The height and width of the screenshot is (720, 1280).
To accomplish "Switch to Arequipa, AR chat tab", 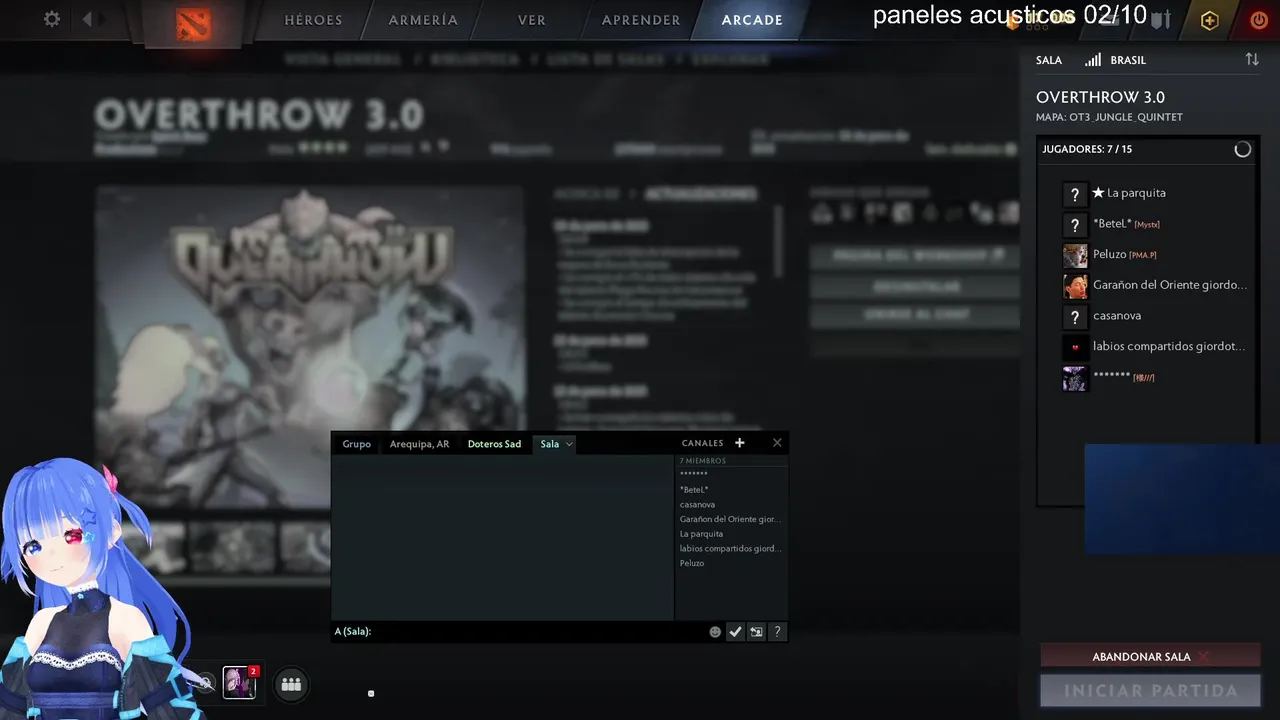I will click(419, 444).
